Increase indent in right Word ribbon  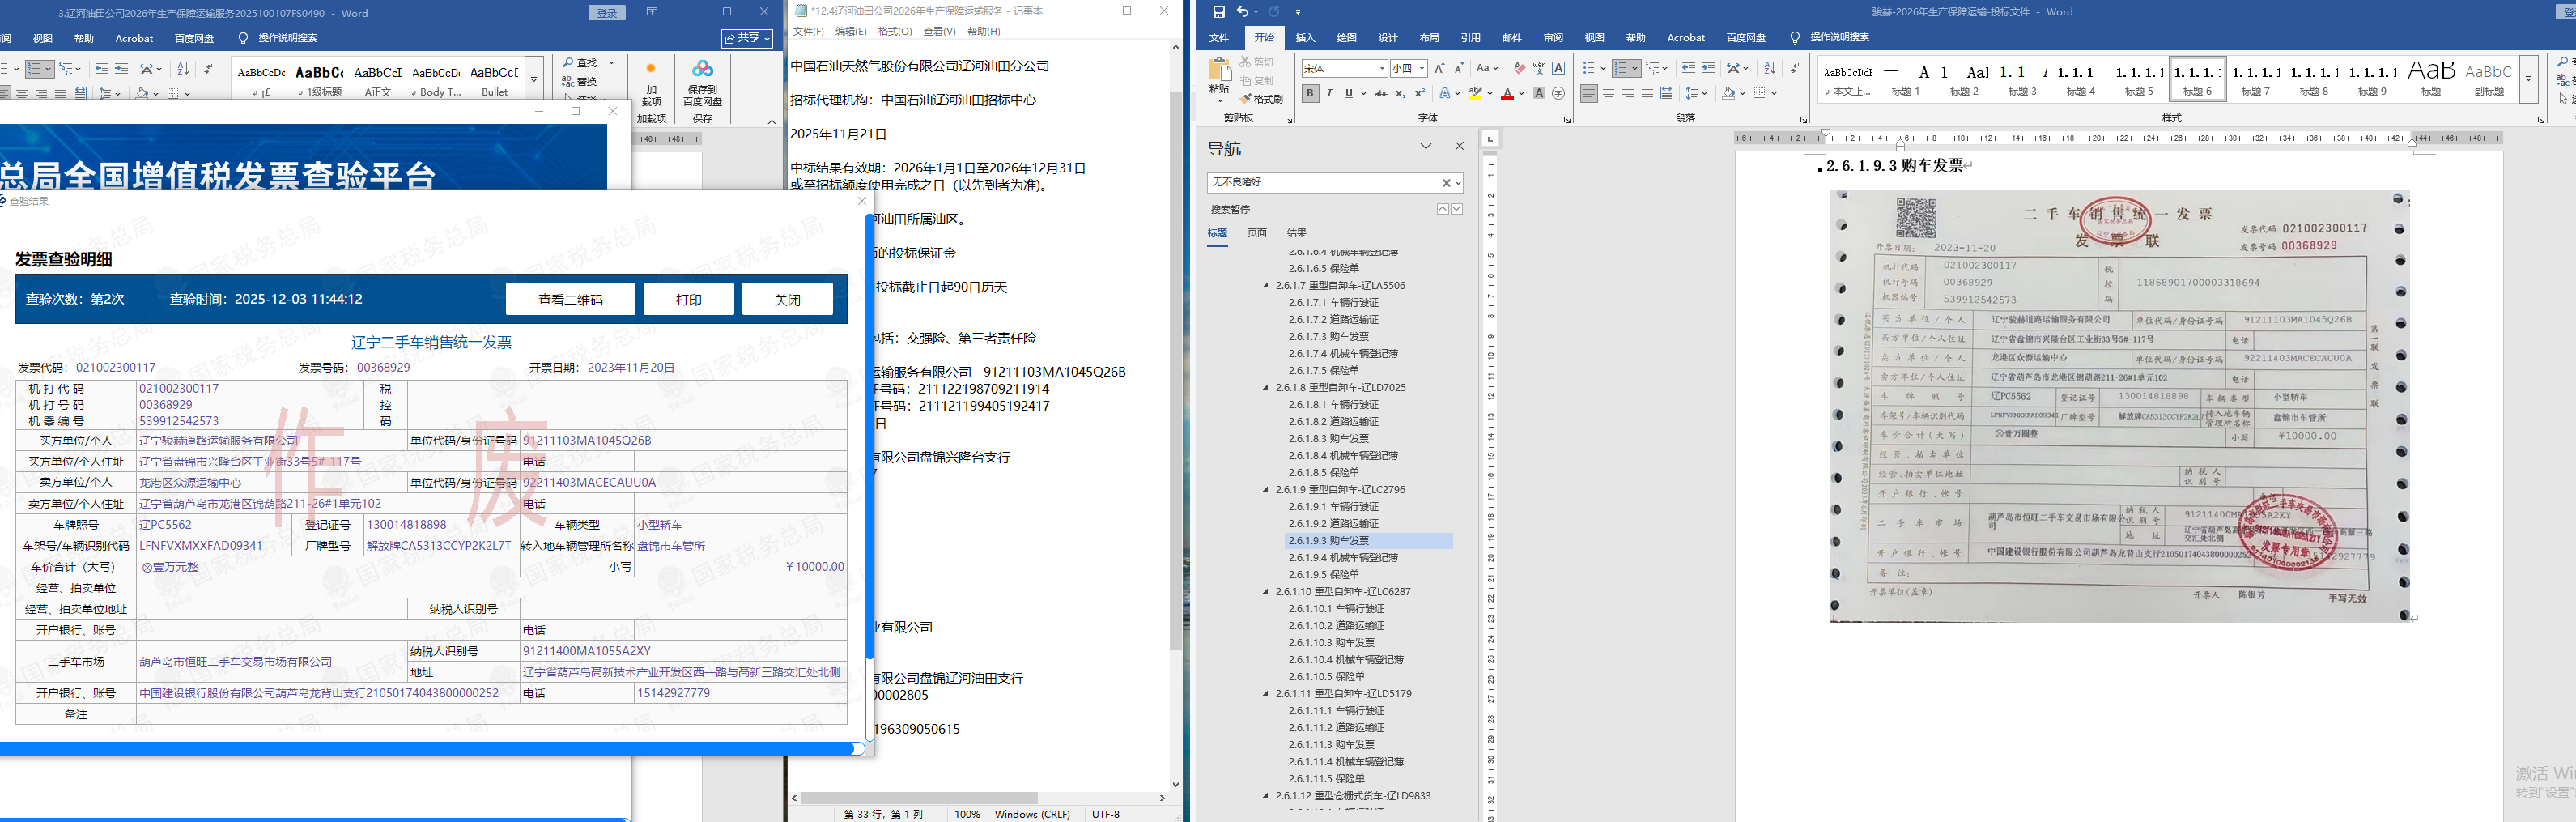tap(1708, 68)
